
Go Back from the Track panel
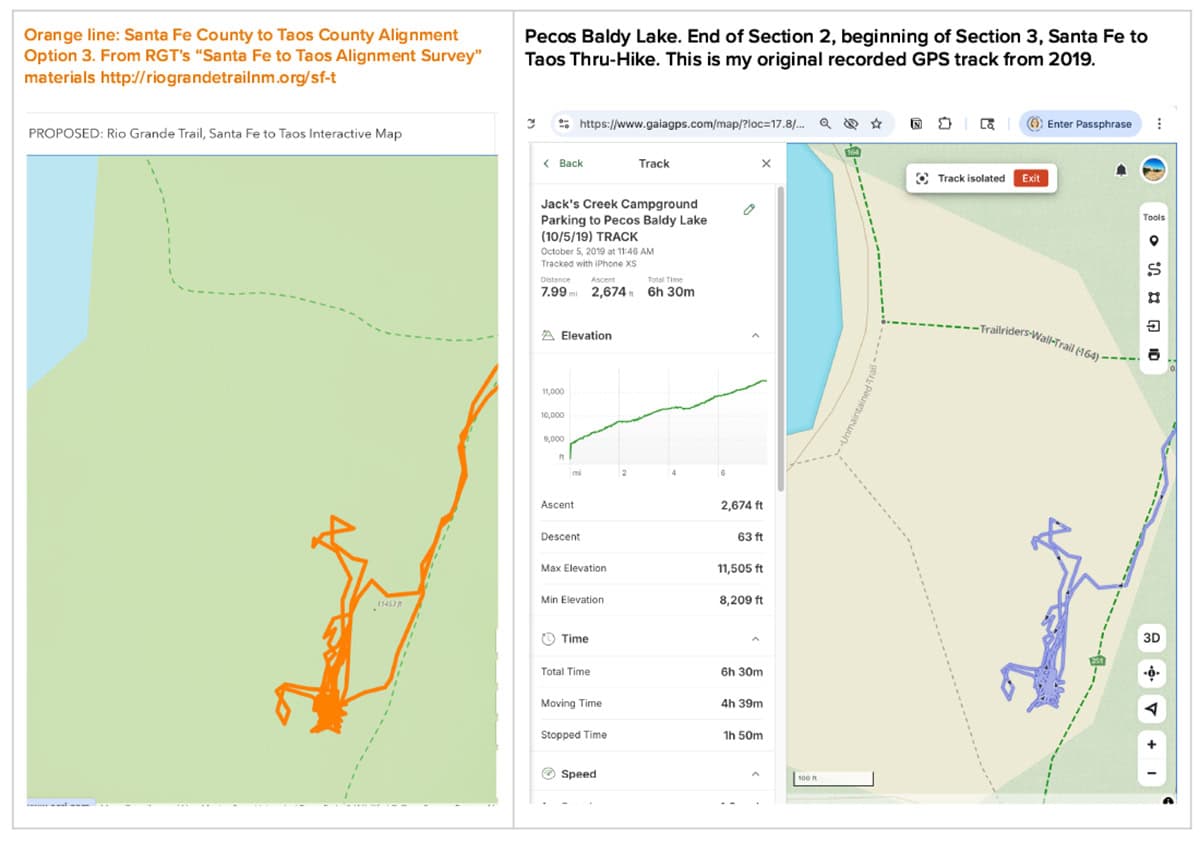[564, 163]
